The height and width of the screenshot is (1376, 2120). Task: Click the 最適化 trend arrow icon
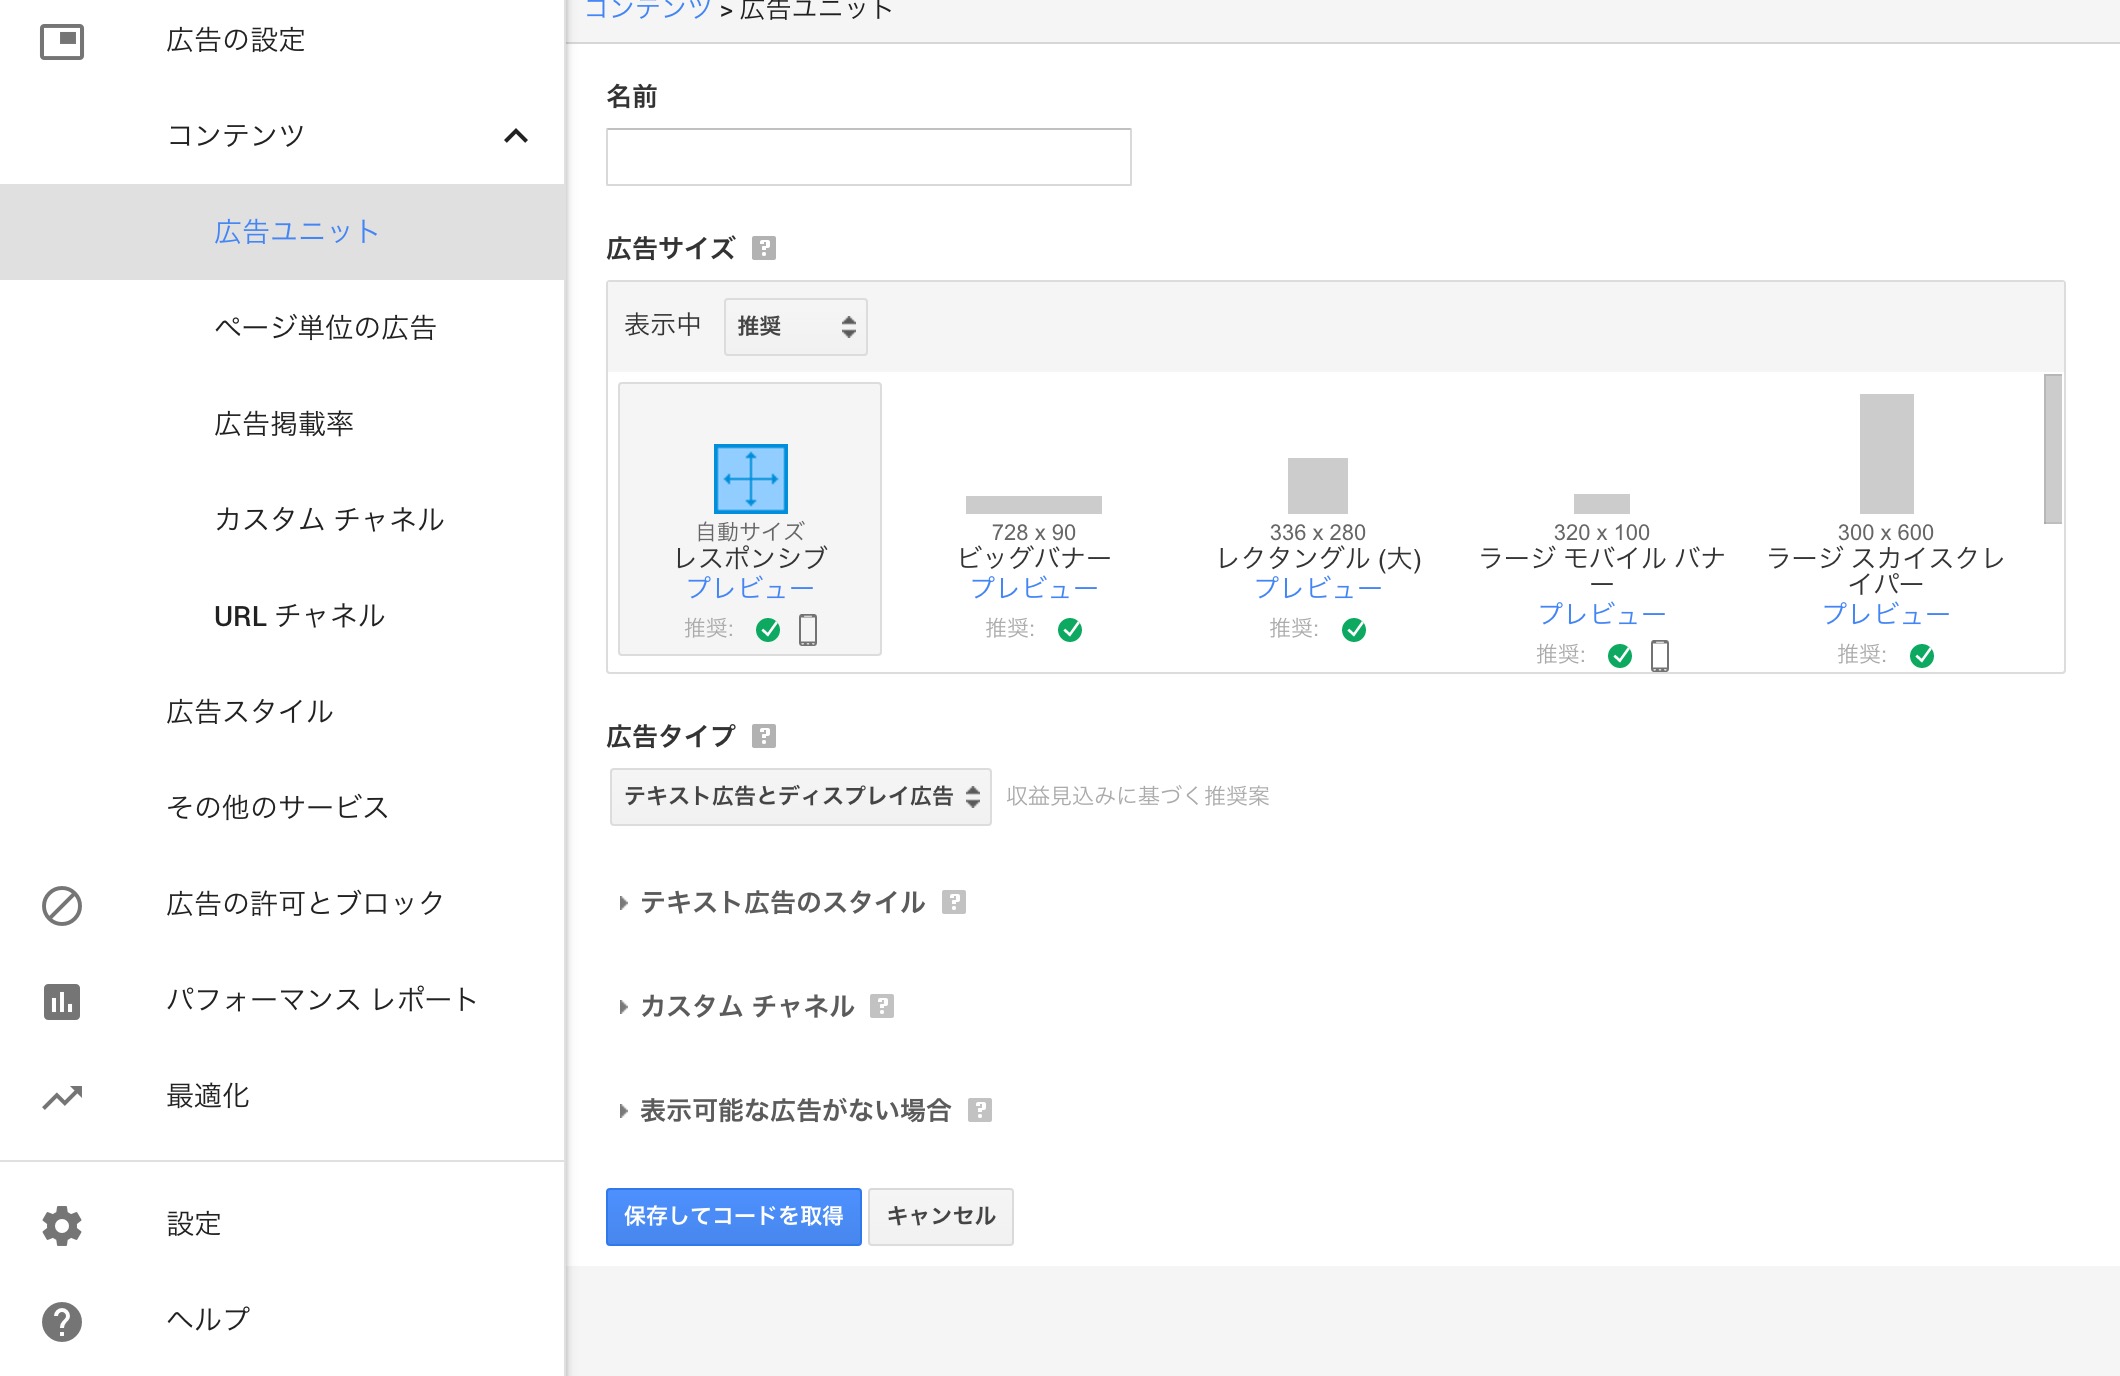coord(62,1097)
